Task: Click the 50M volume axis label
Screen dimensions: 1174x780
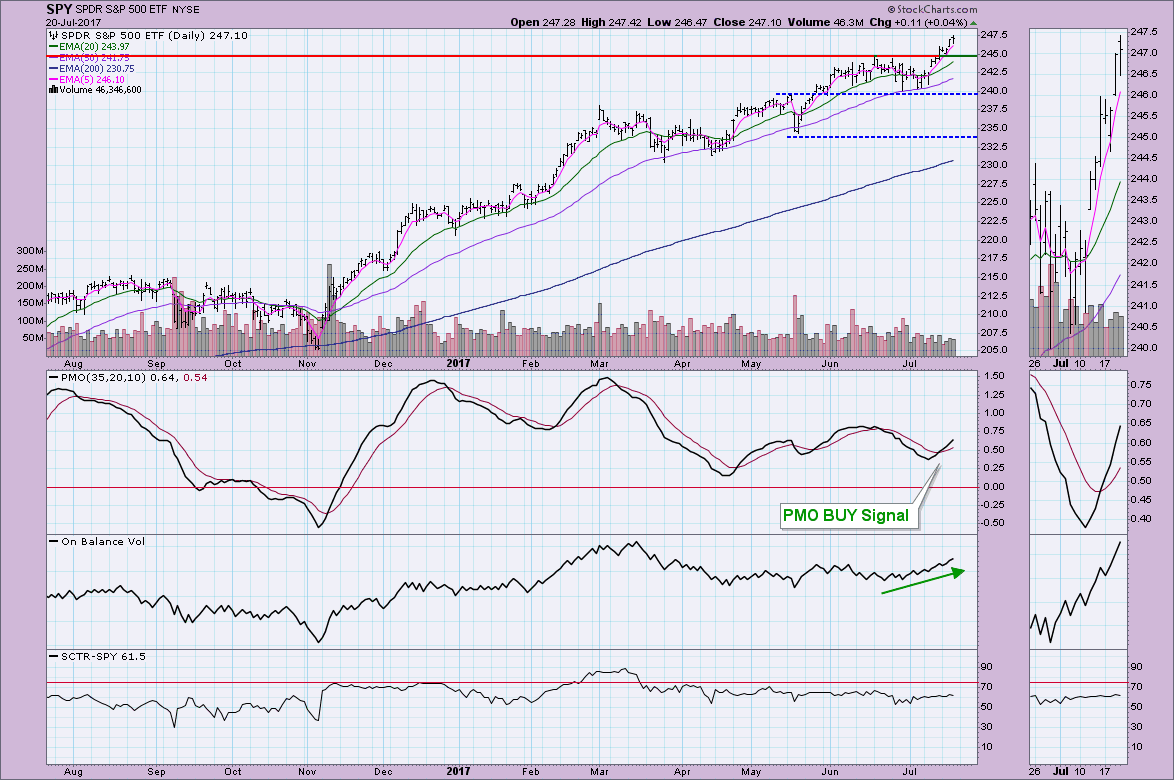Action: (33, 338)
